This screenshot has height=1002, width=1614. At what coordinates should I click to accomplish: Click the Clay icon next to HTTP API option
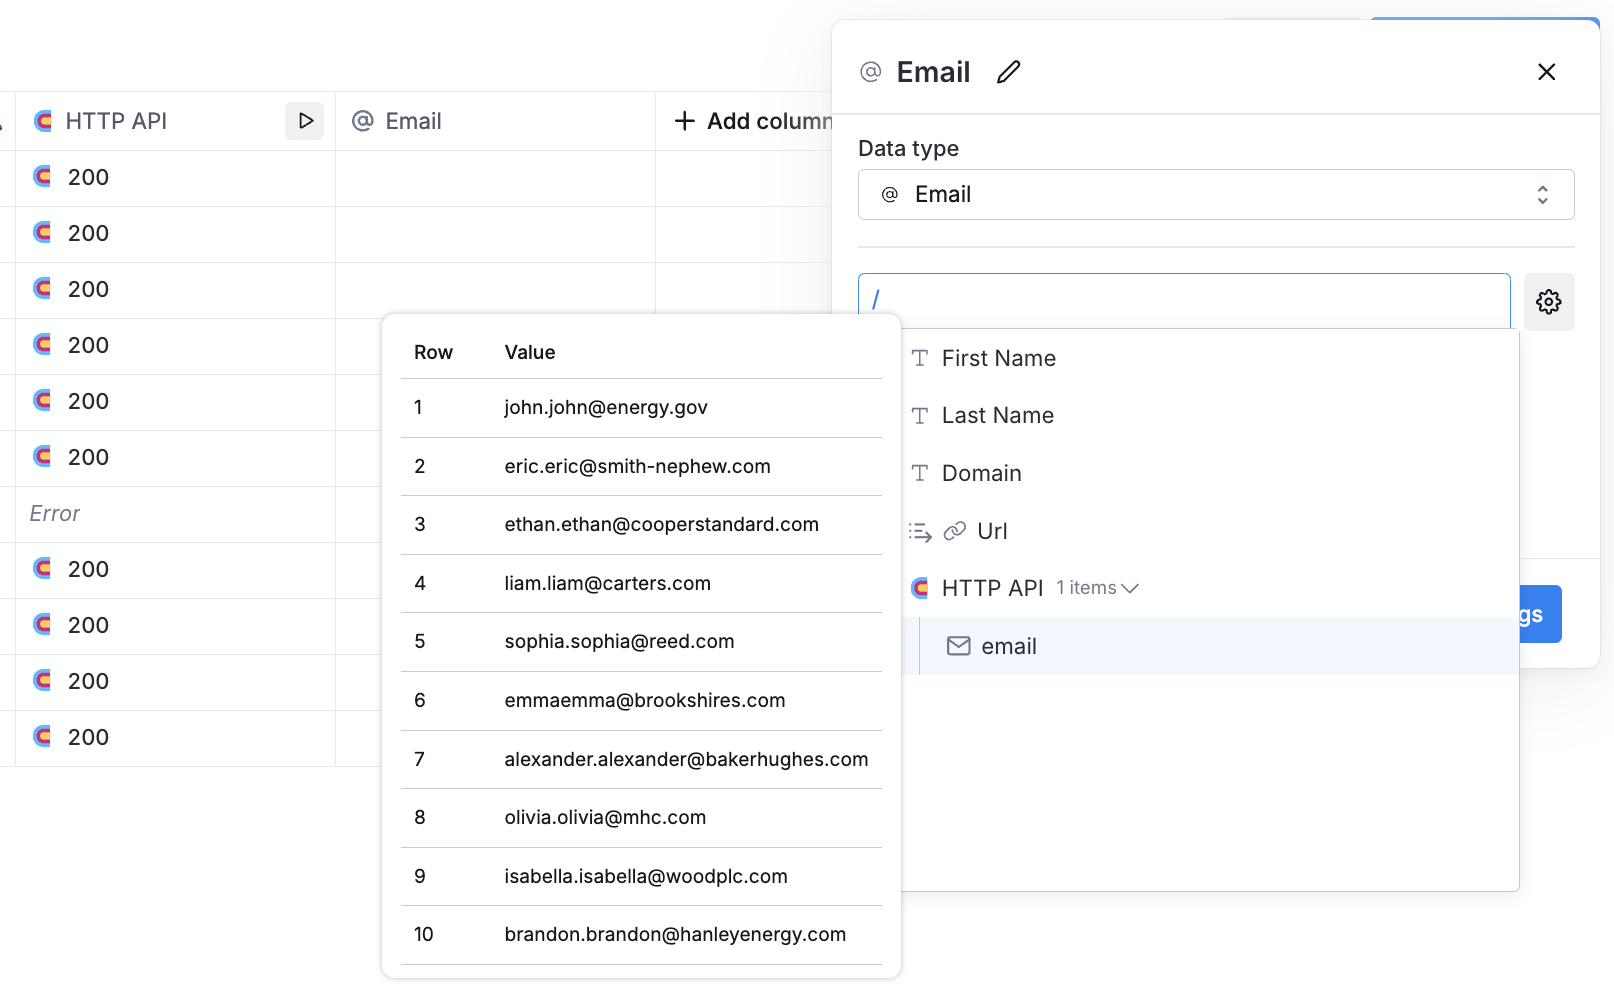point(919,588)
